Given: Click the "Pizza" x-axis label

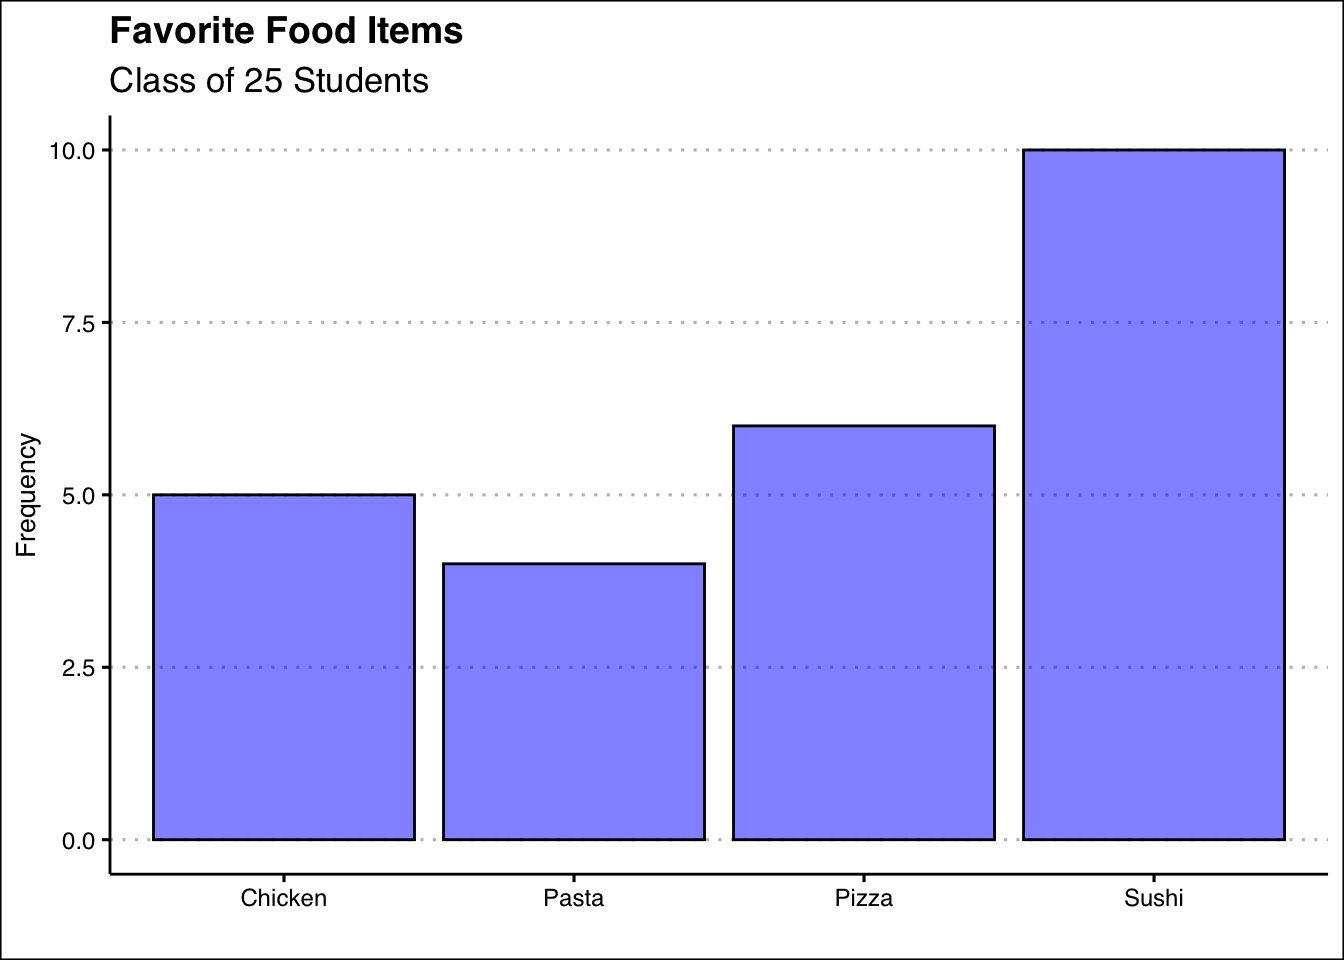Looking at the screenshot, I should point(864,898).
